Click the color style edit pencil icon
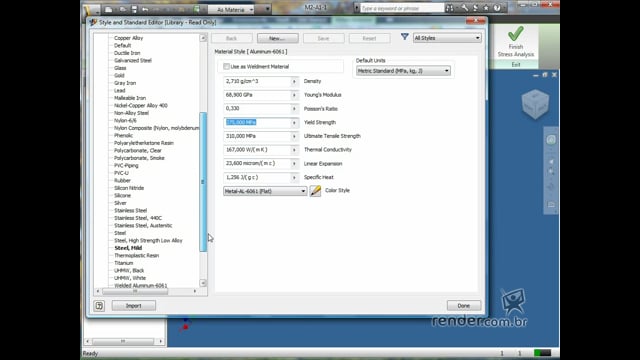Screen dimensions: 640x360 pos(315,191)
